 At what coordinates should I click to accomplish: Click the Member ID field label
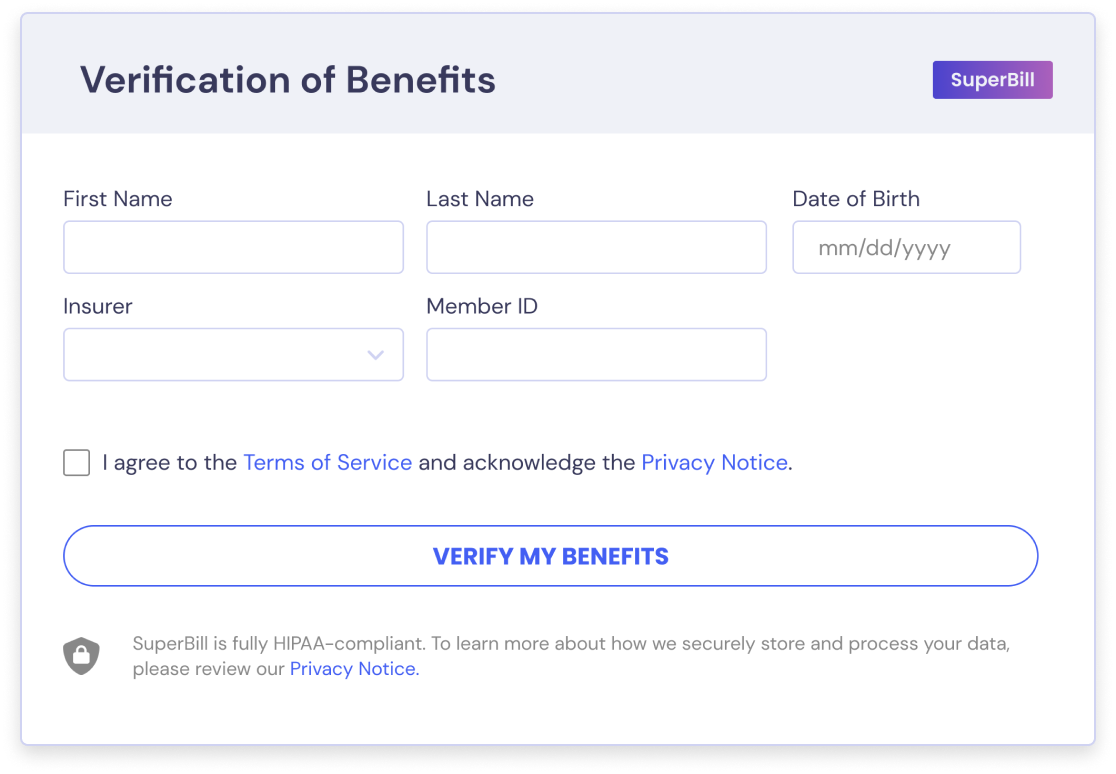482,306
